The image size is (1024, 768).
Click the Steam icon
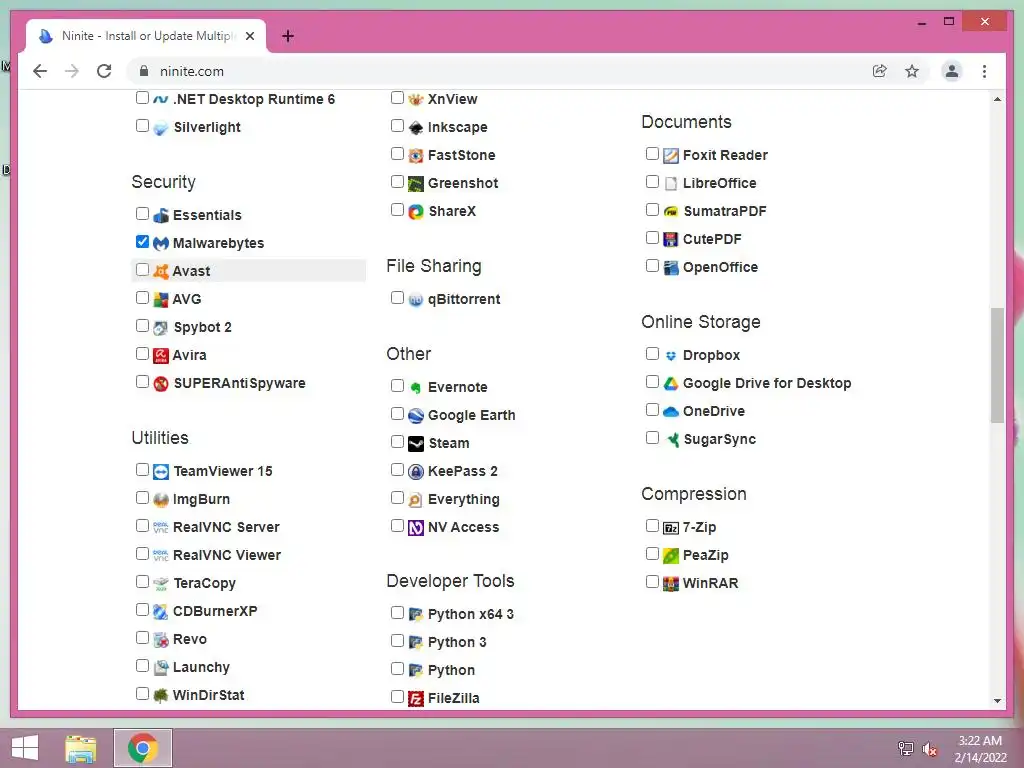pos(416,444)
